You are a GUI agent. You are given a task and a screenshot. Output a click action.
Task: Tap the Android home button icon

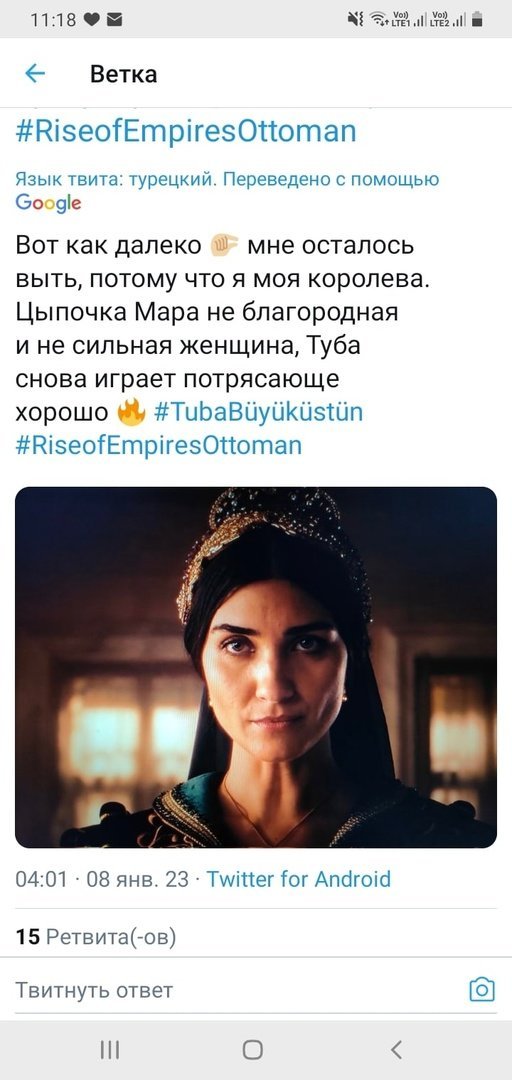pos(253,1049)
